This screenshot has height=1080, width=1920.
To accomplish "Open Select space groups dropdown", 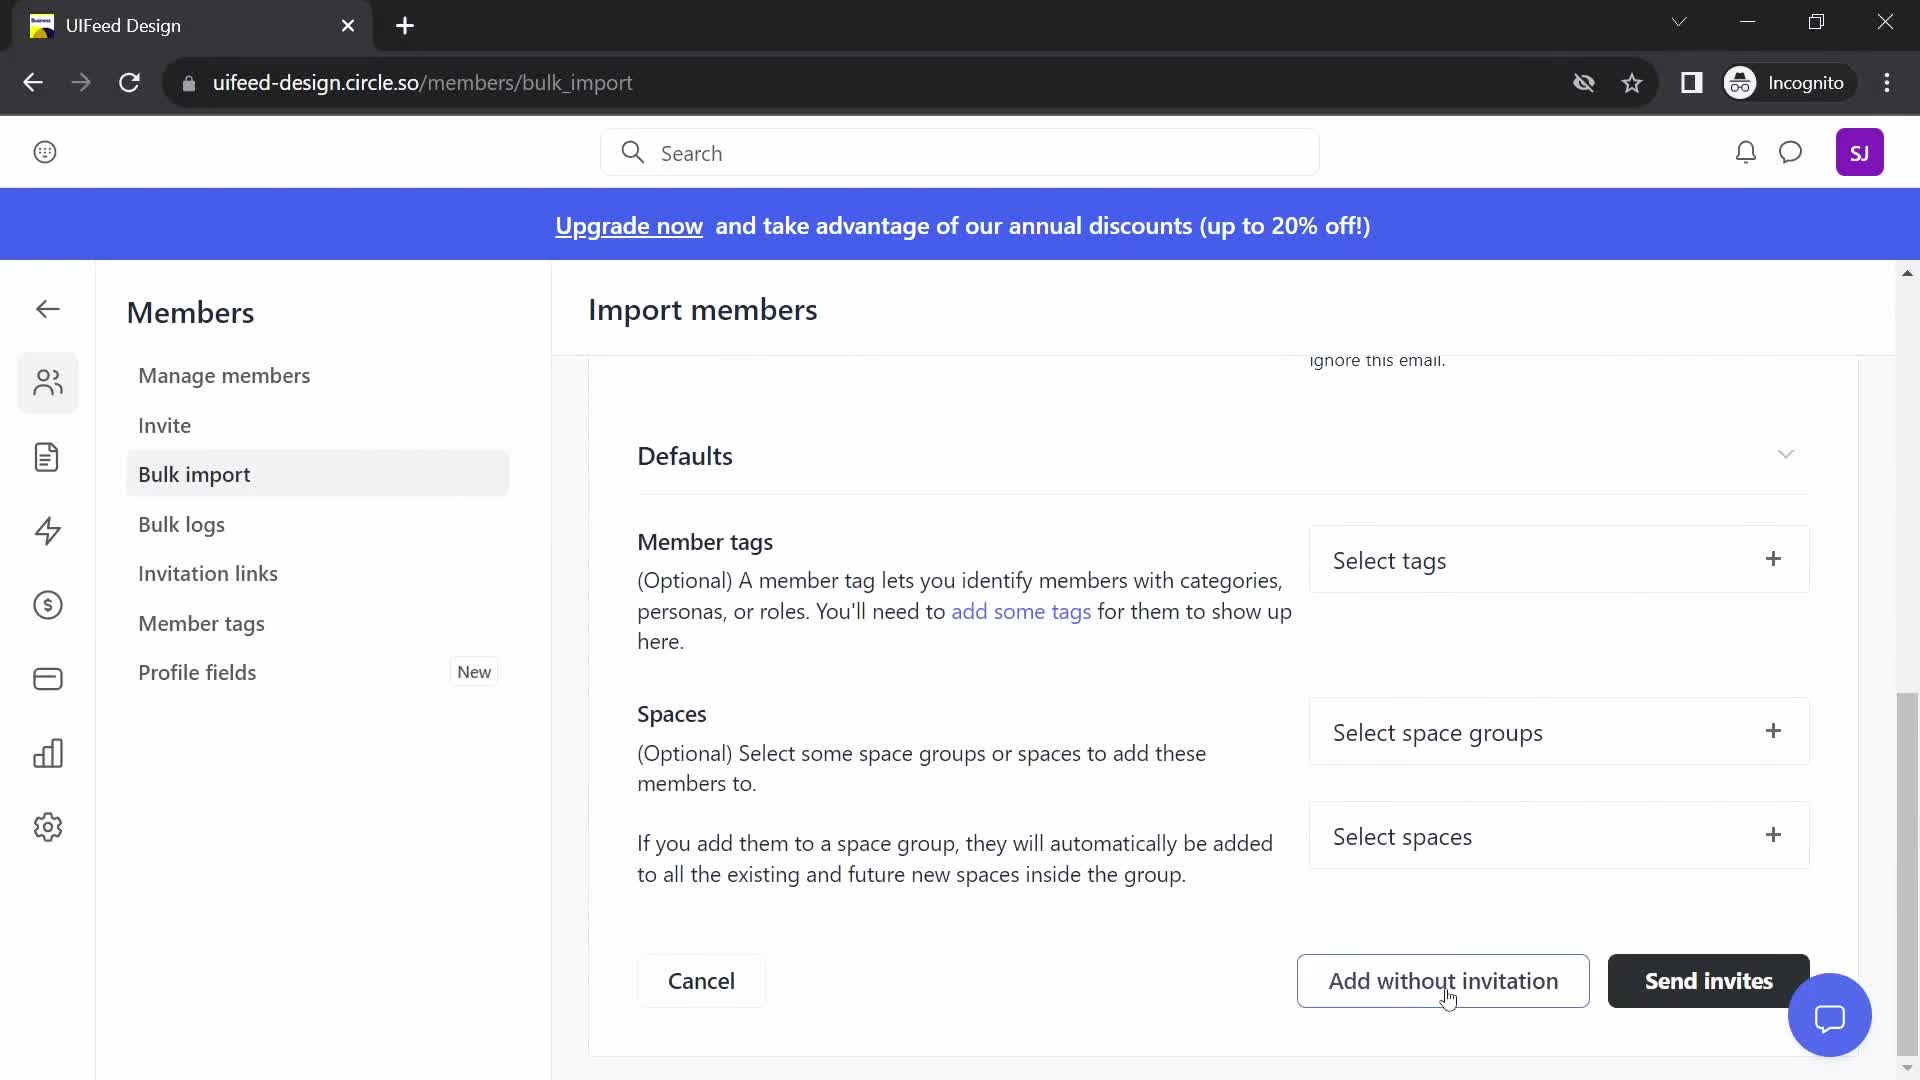I will point(1560,732).
